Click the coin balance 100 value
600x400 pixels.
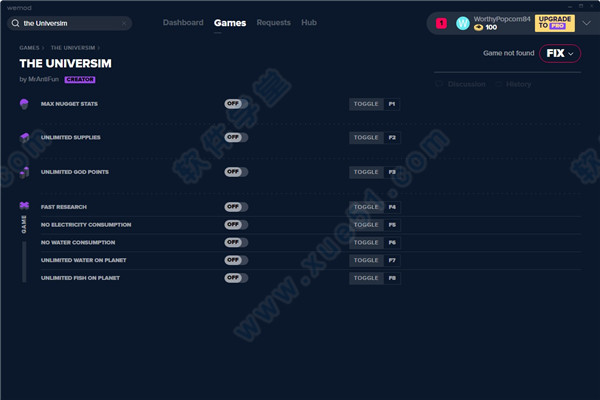click(491, 28)
